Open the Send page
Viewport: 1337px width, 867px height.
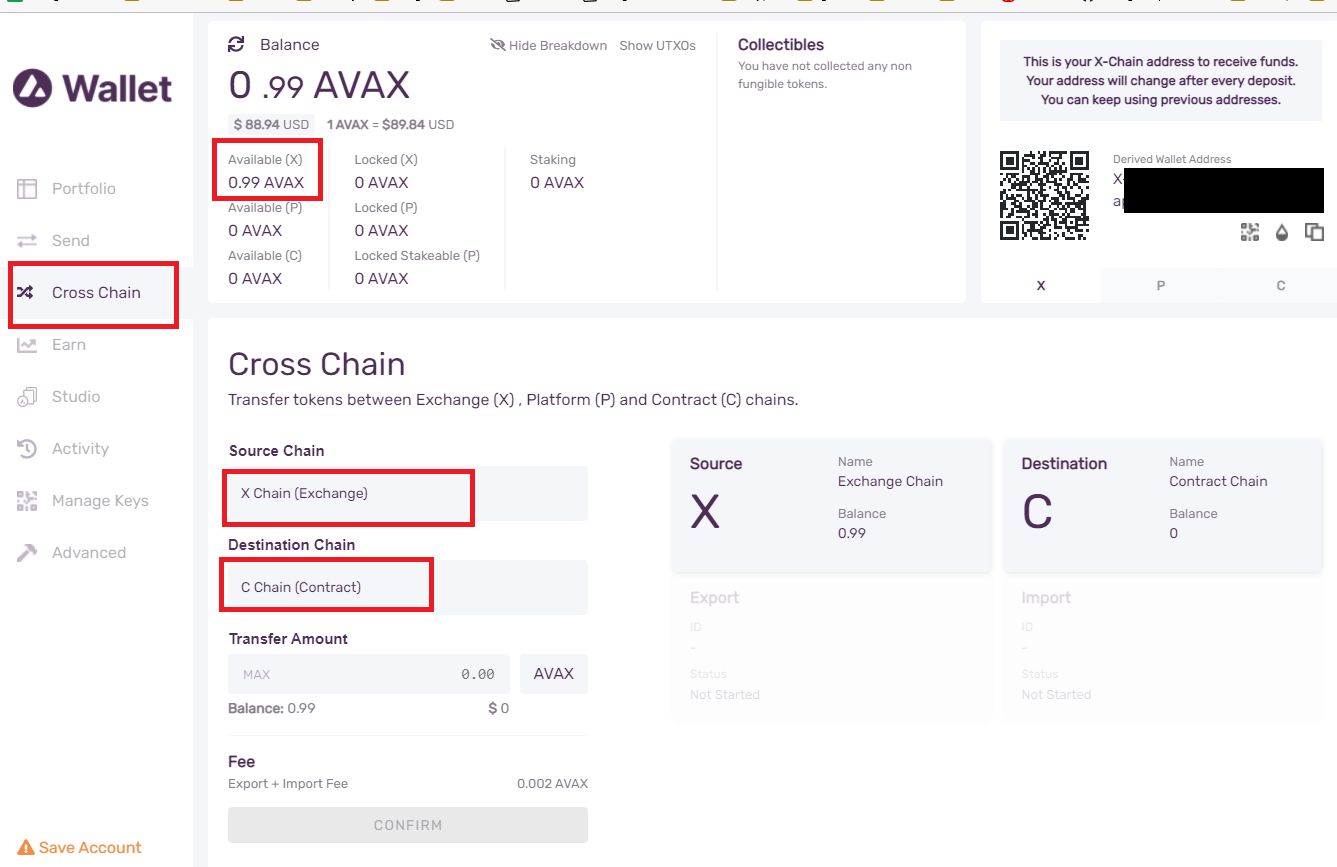pyautogui.click(x=71, y=240)
